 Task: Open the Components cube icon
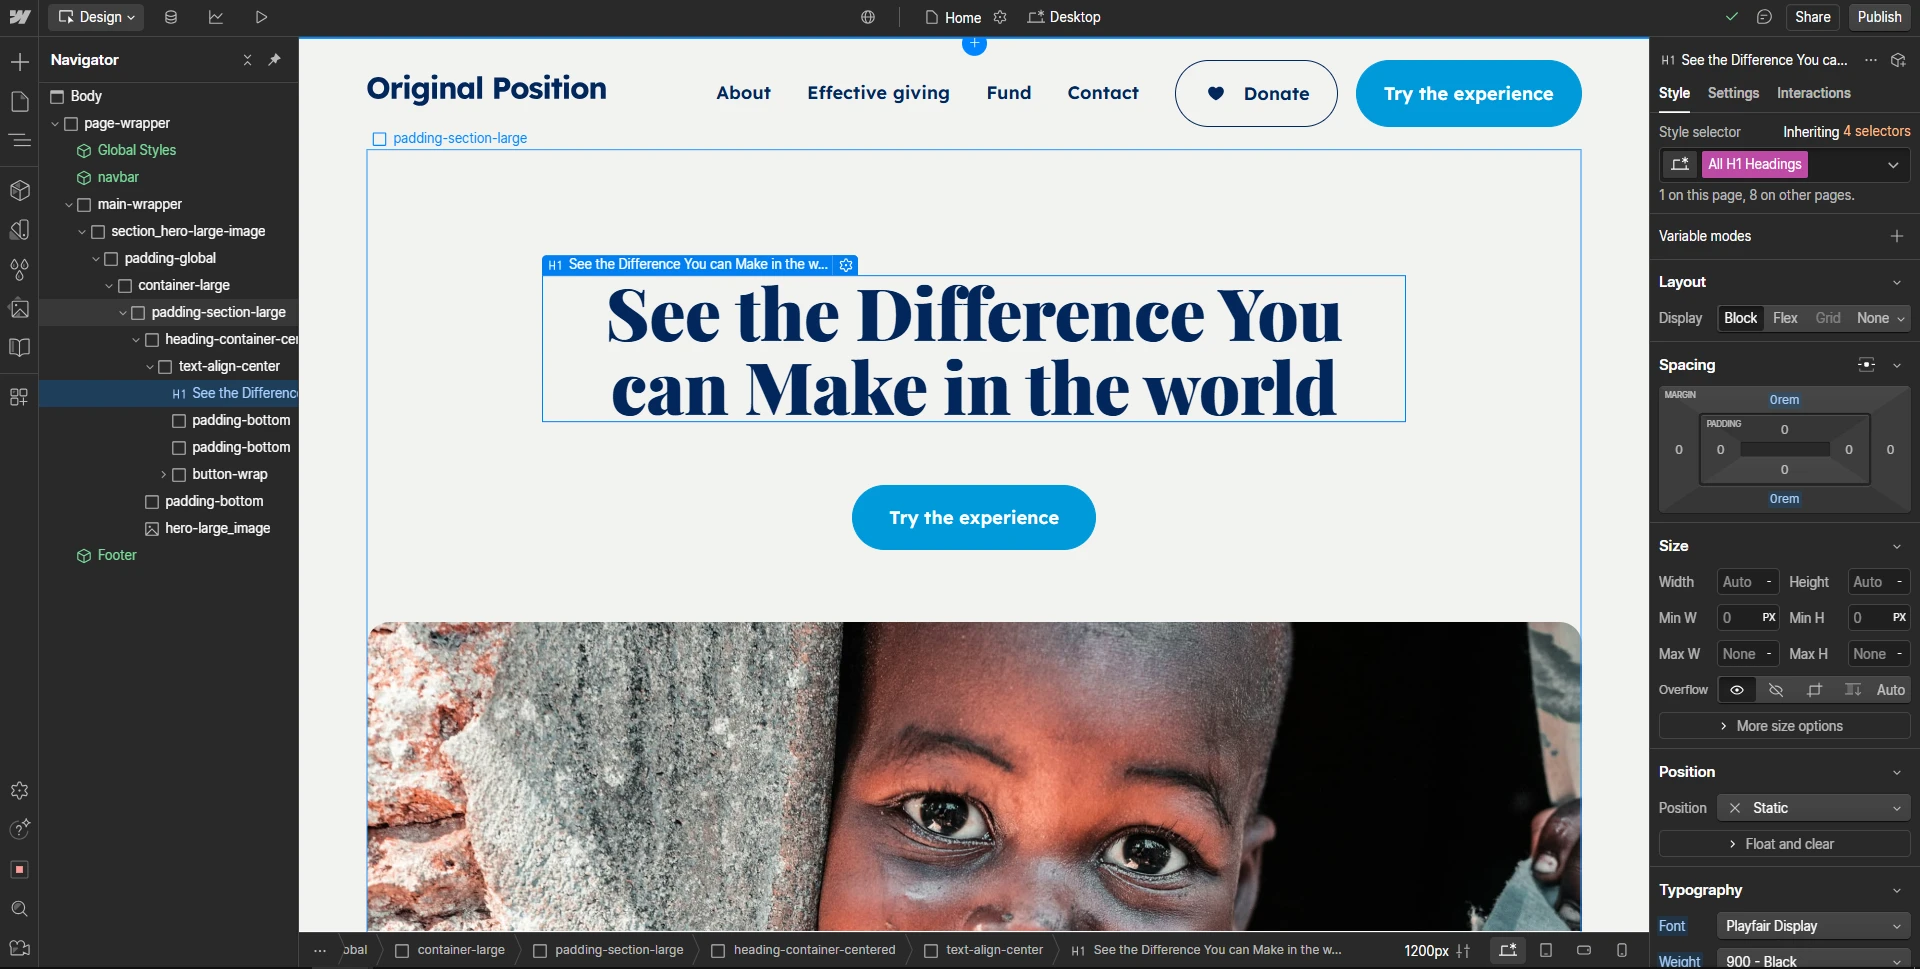pyautogui.click(x=19, y=190)
